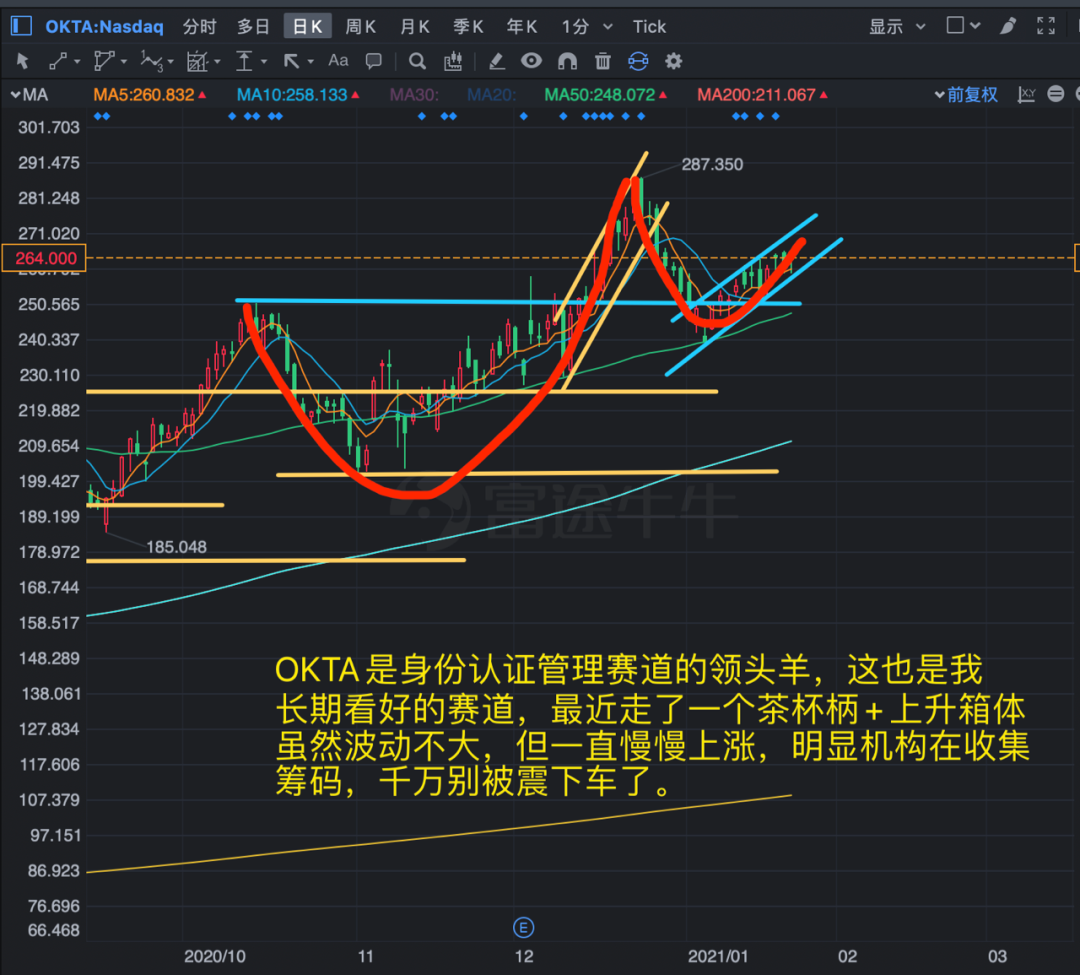Click the yellow OKTA annotation text
Viewport: 1080px width, 975px height.
pos(652,726)
